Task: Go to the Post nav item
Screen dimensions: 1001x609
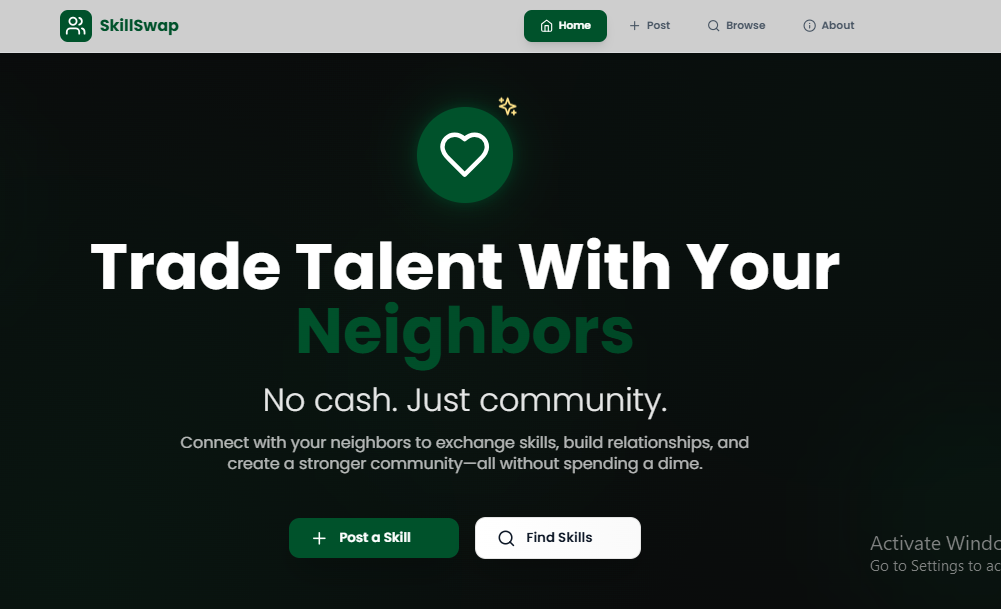Action: coord(649,26)
